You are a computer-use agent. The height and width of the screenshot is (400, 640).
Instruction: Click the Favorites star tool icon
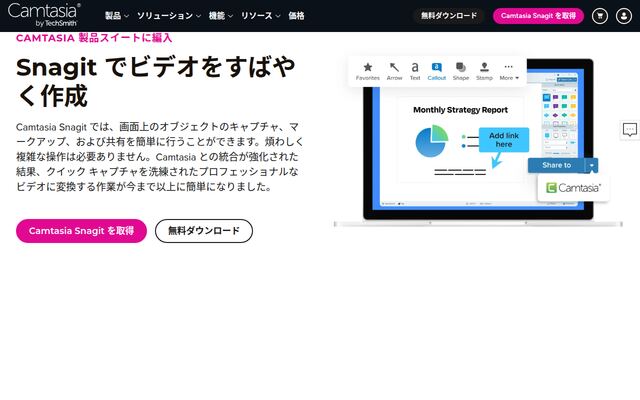click(x=368, y=71)
